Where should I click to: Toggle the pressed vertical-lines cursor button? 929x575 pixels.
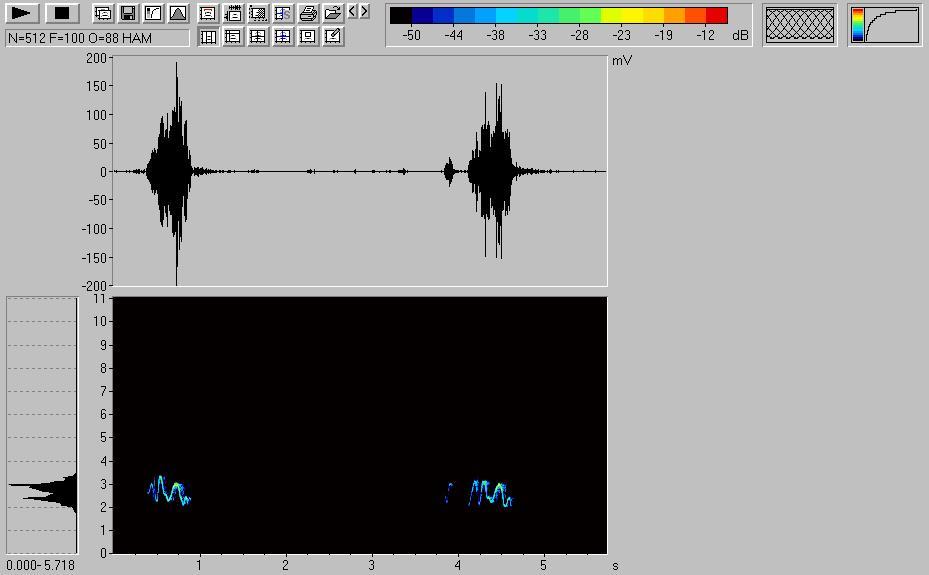click(208, 37)
